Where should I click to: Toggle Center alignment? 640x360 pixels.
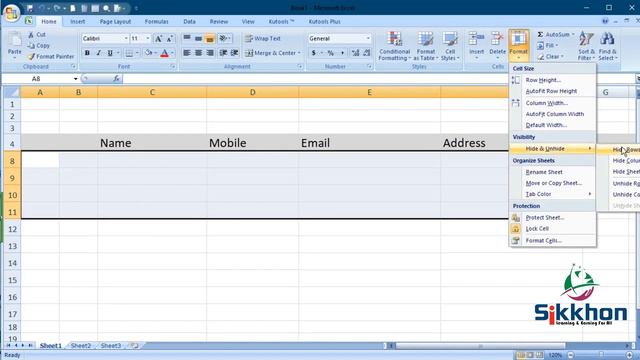tap(198, 53)
